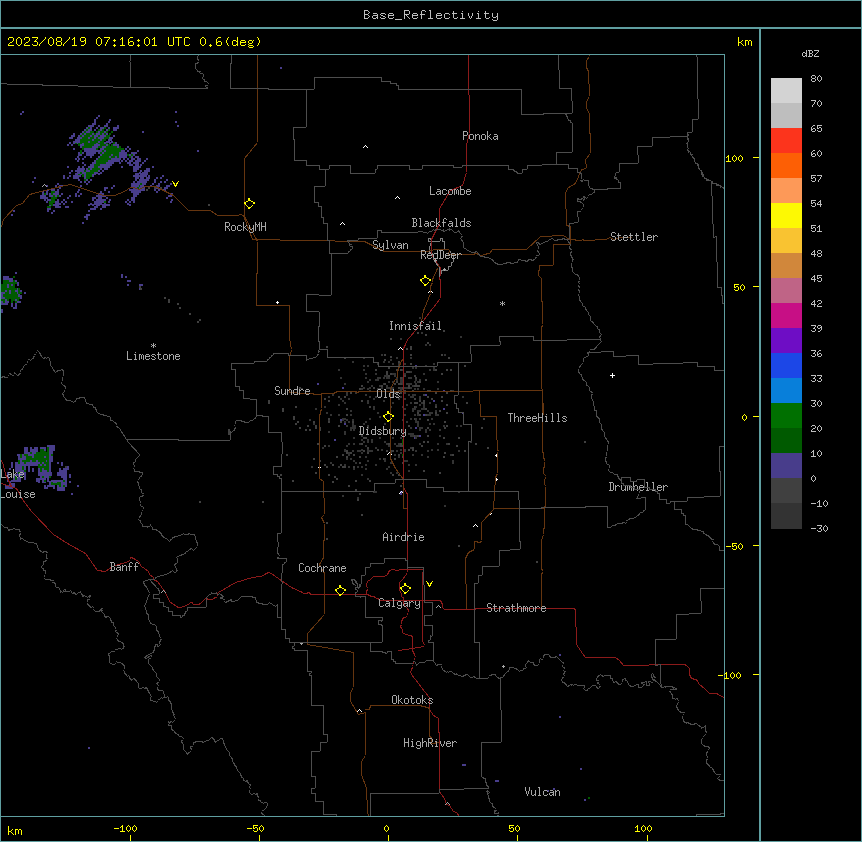
Task: Click the Blackfalds city label
Action: [441, 223]
